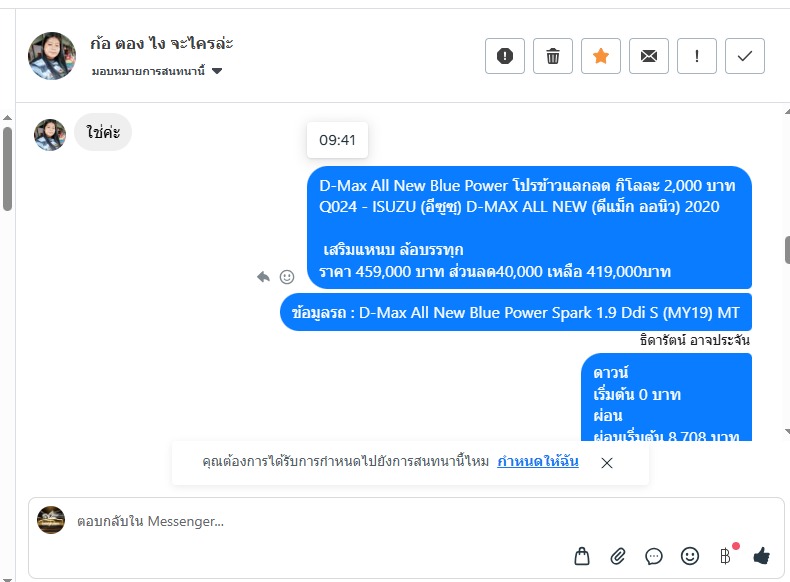790x582 pixels.
Task: Mark conversation done with the checkmark button
Action: (x=745, y=56)
